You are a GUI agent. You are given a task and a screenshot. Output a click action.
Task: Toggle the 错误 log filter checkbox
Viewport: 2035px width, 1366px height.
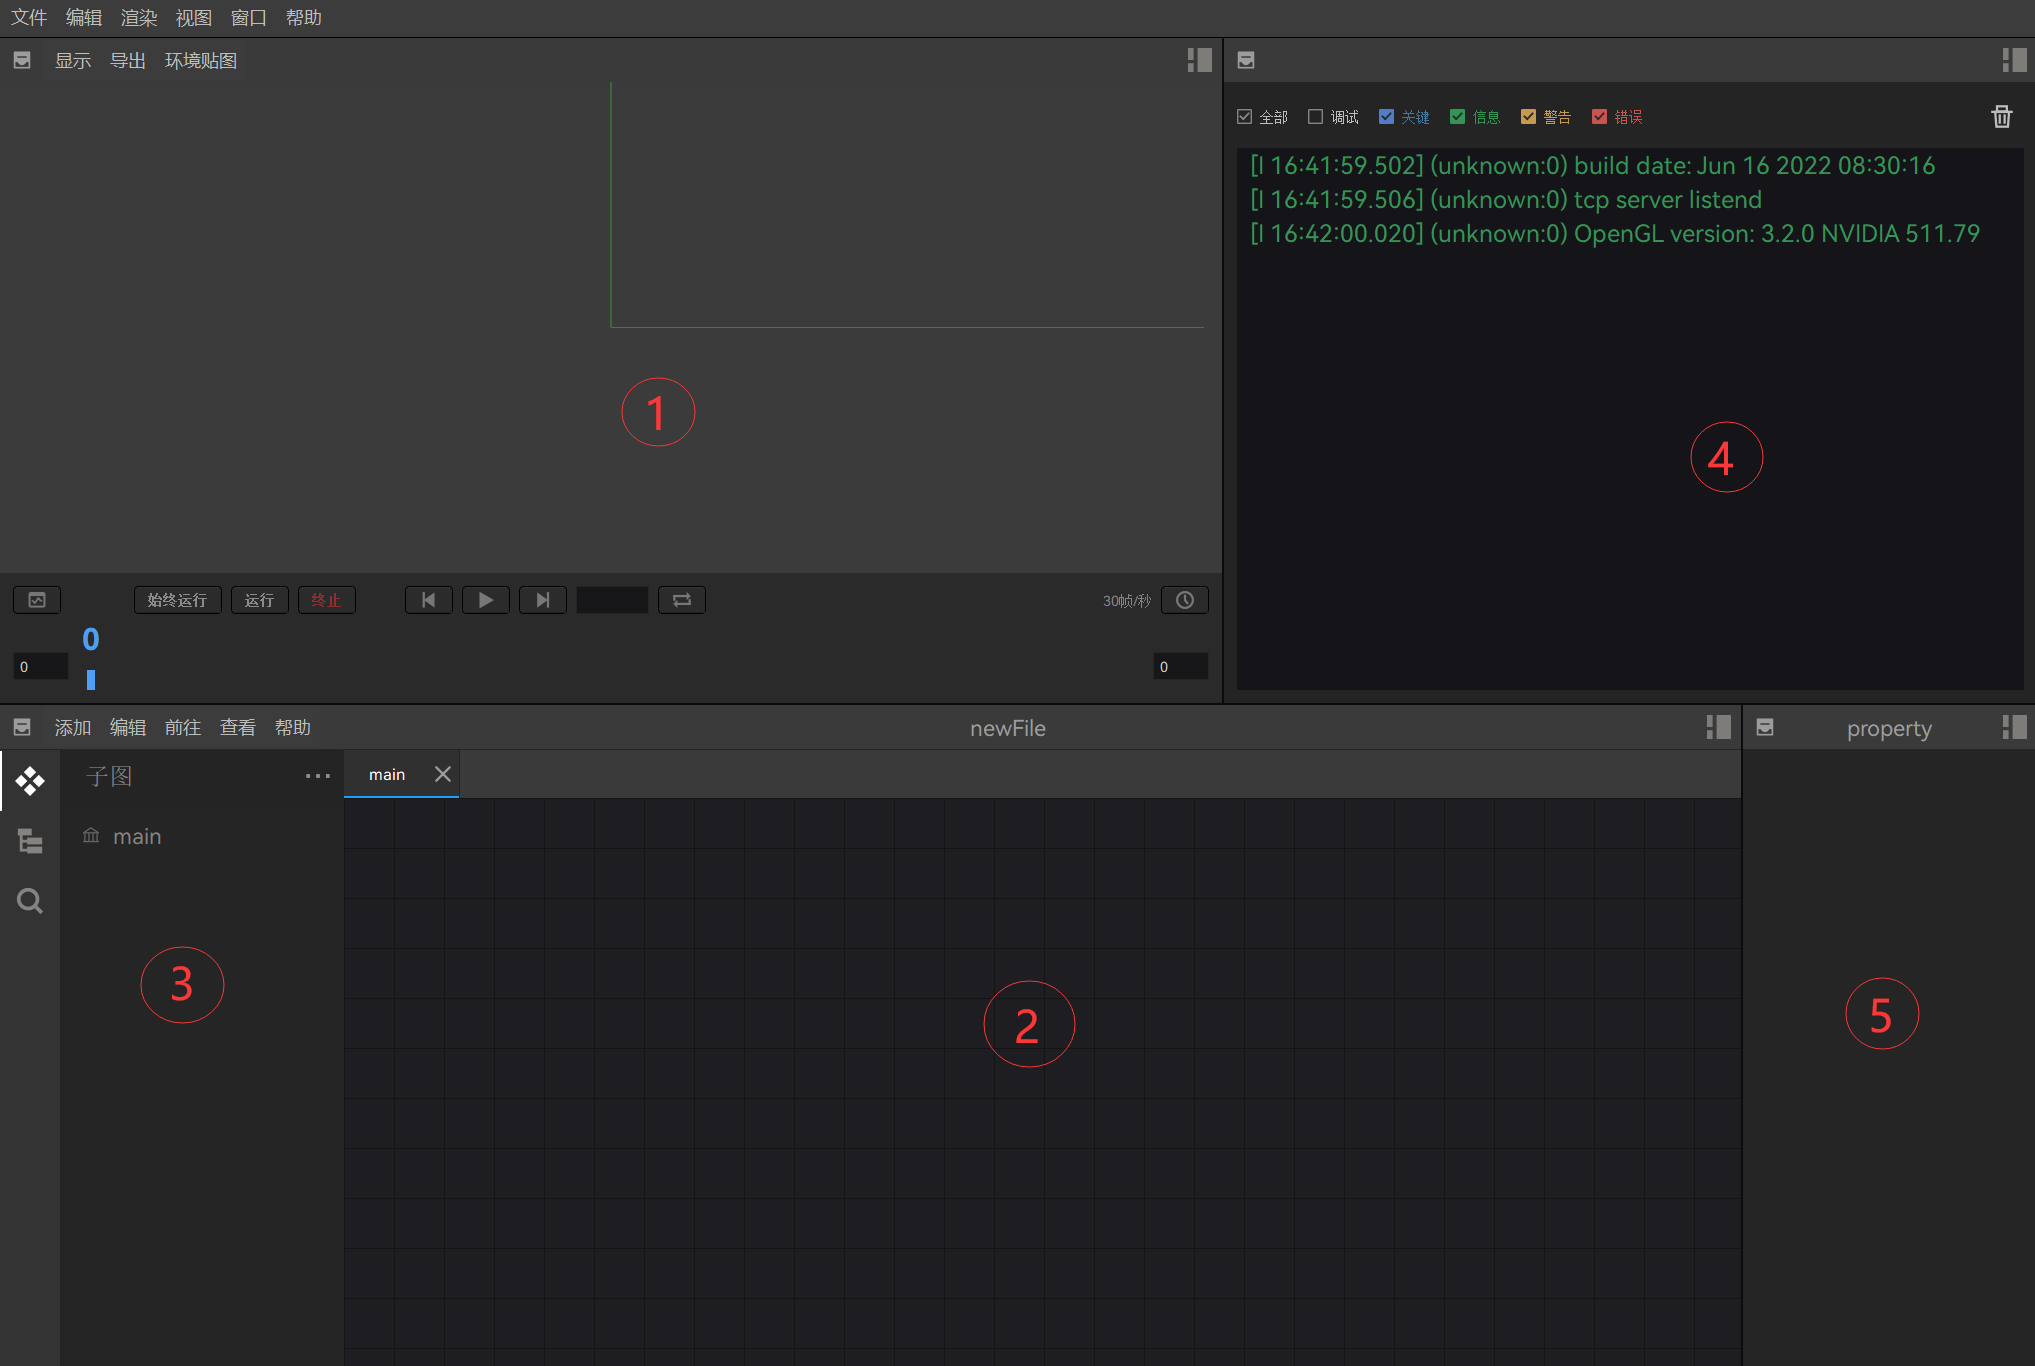click(x=1599, y=117)
